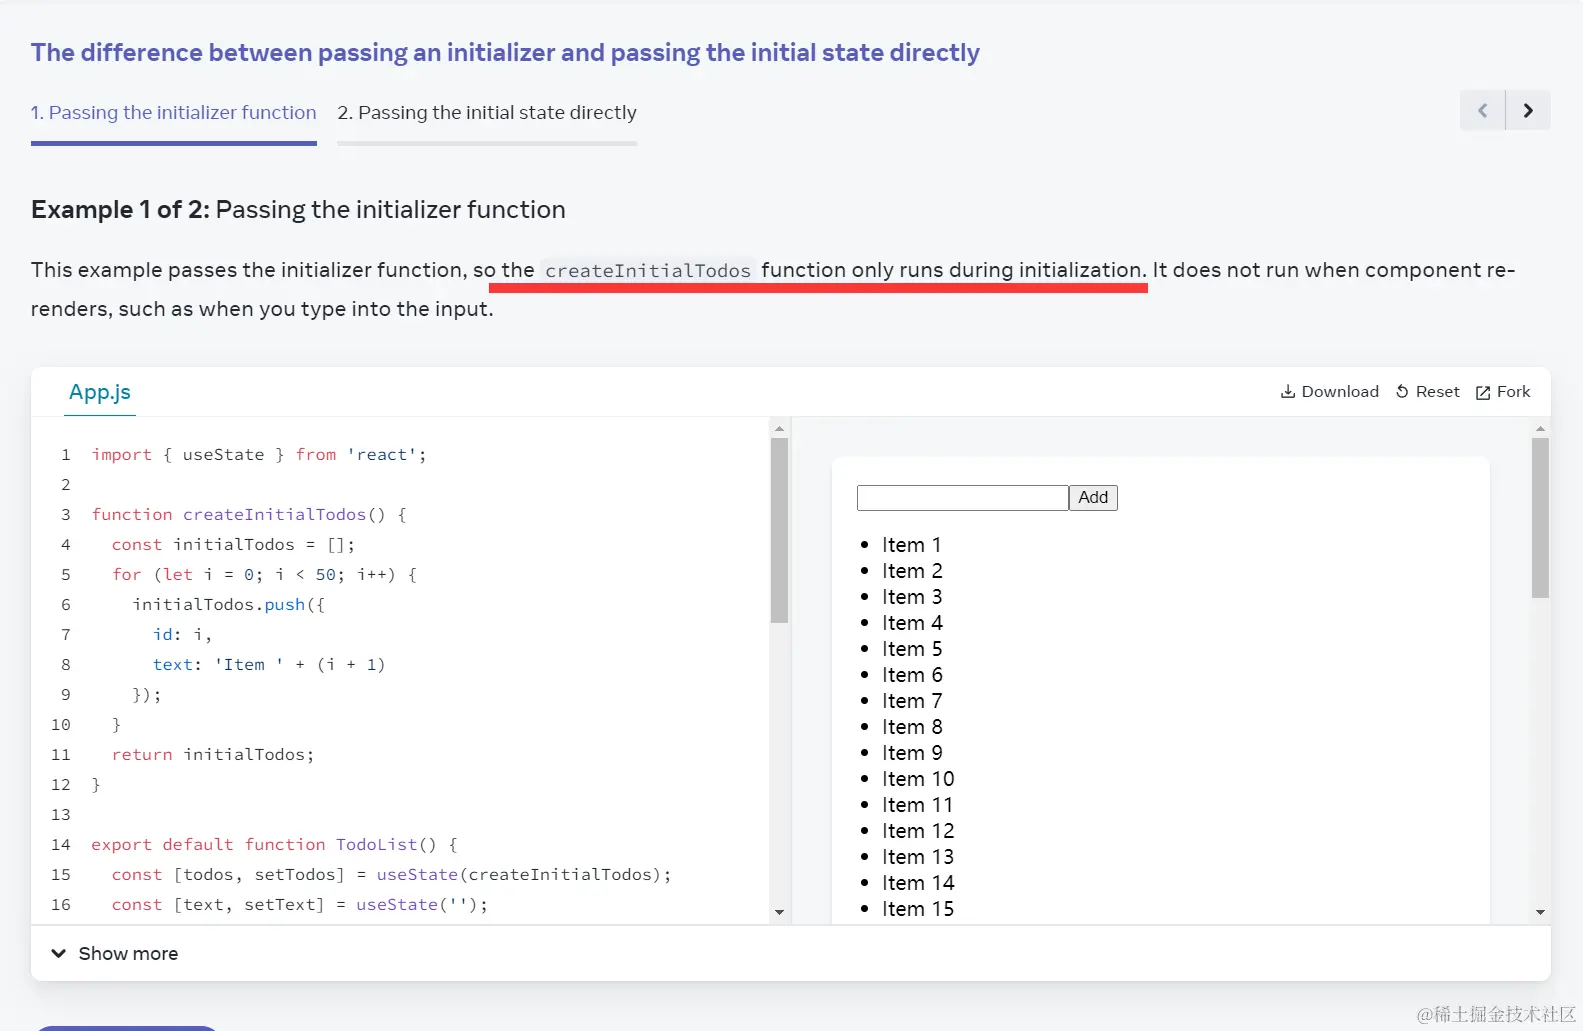
Task: Open the App.js file tab
Action: 100,392
